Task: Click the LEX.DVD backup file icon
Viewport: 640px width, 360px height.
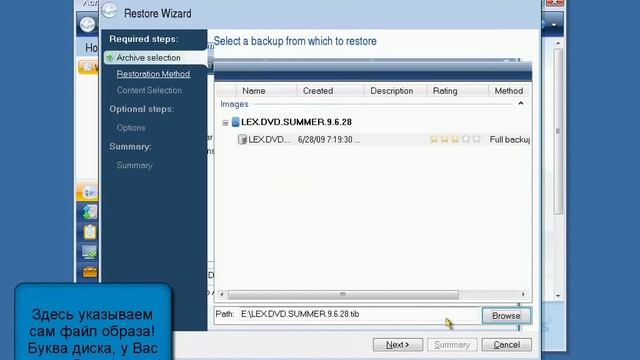Action: click(242, 139)
